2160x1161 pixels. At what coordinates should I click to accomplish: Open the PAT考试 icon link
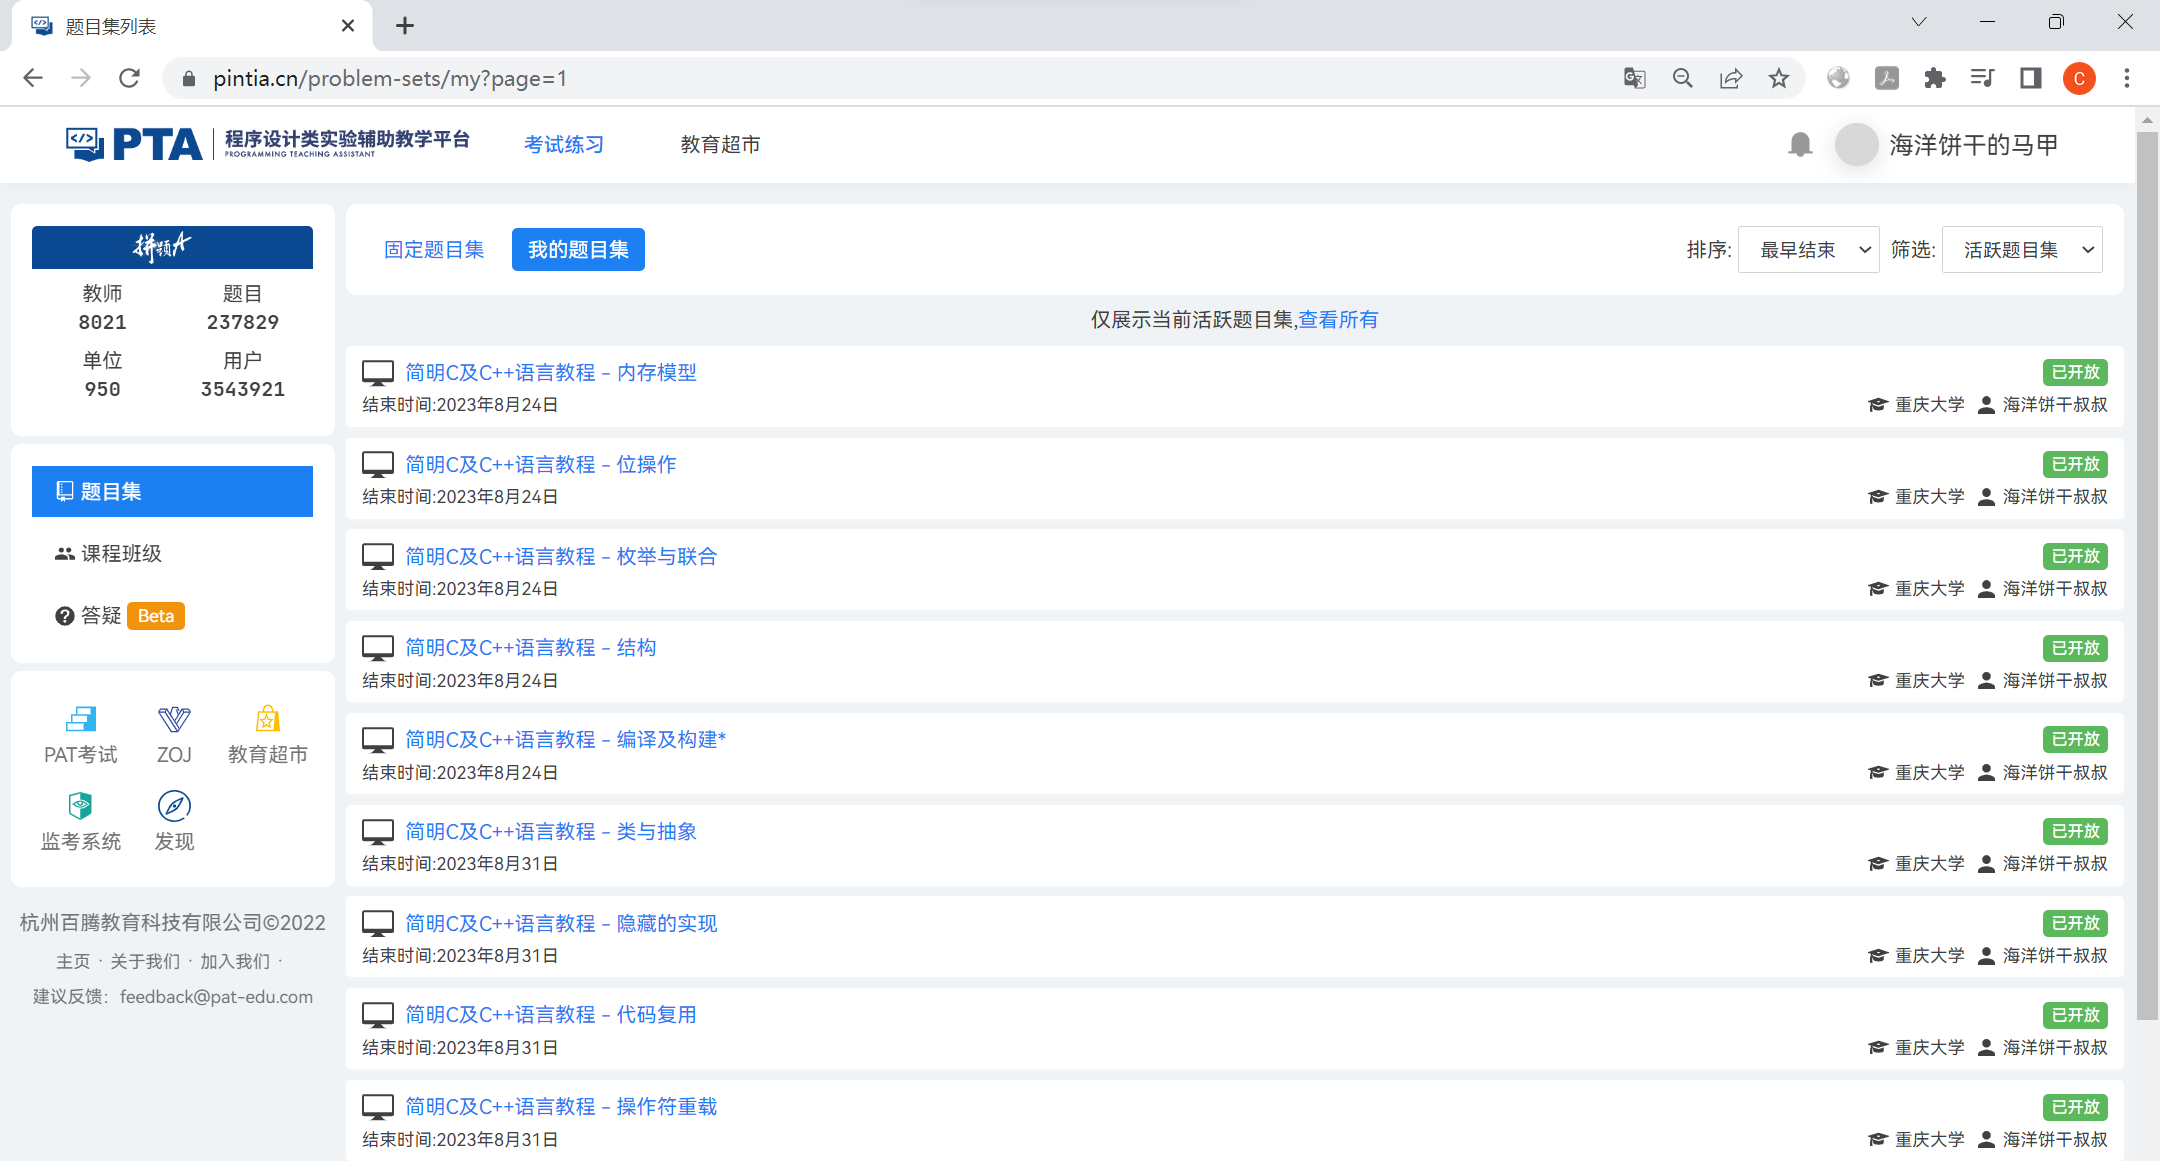point(80,720)
